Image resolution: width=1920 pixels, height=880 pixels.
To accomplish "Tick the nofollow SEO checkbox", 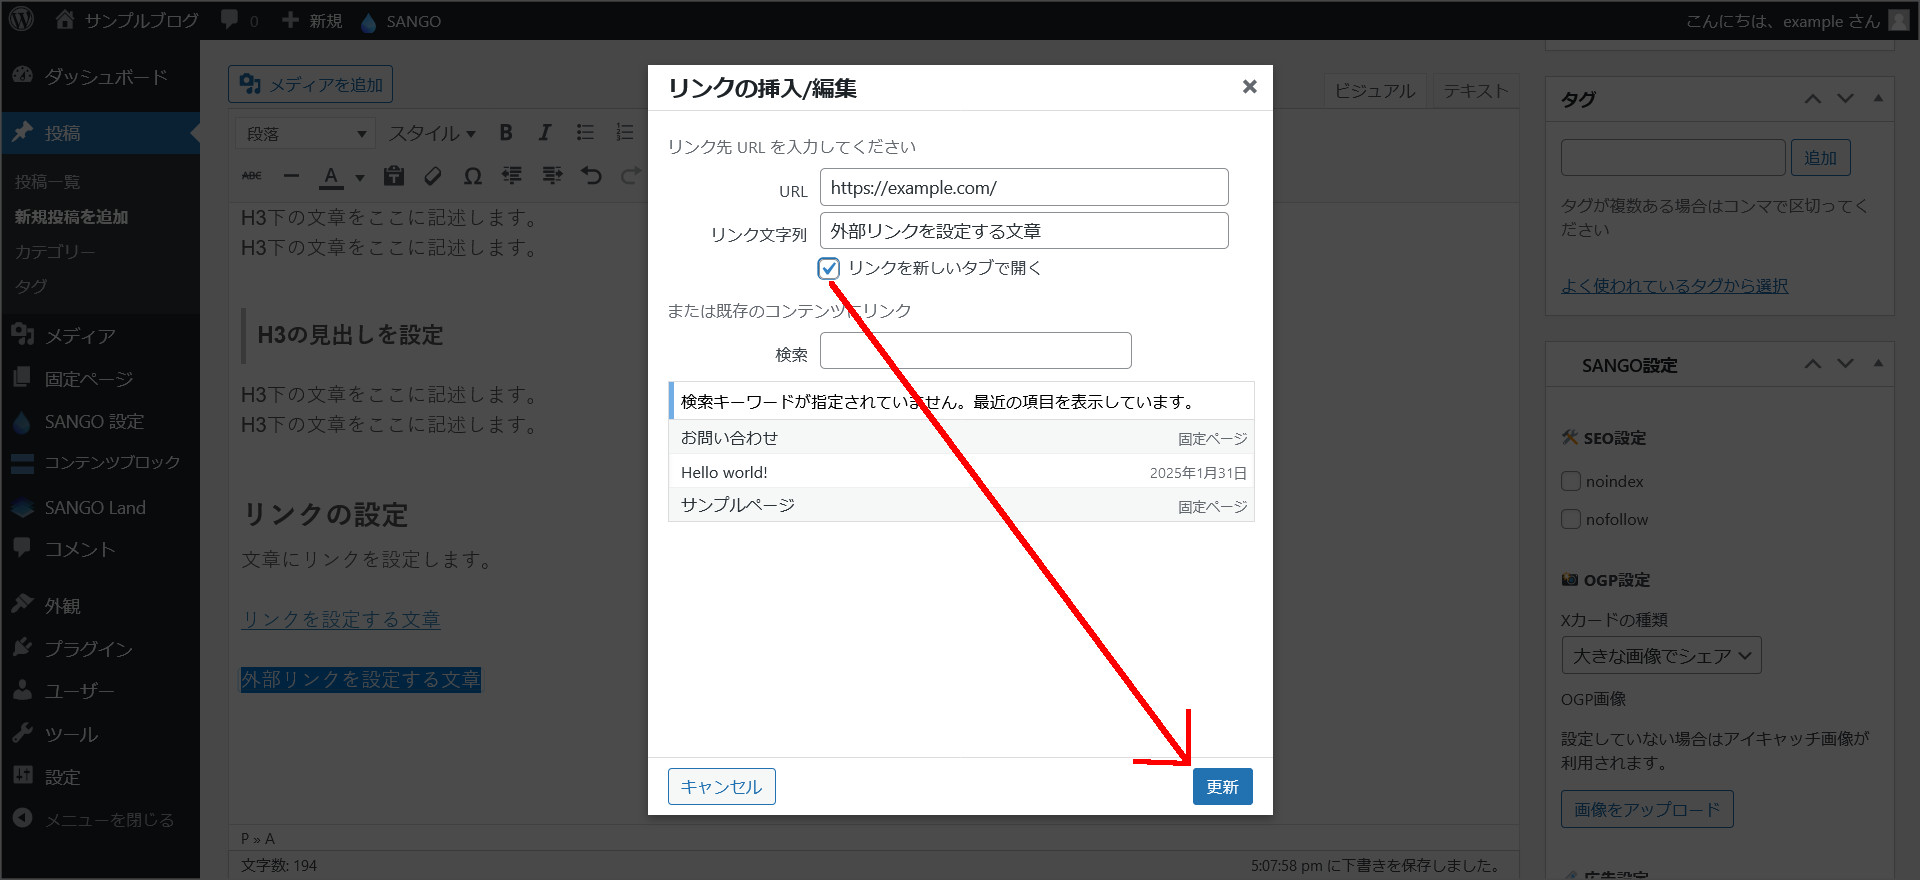I will tap(1571, 519).
